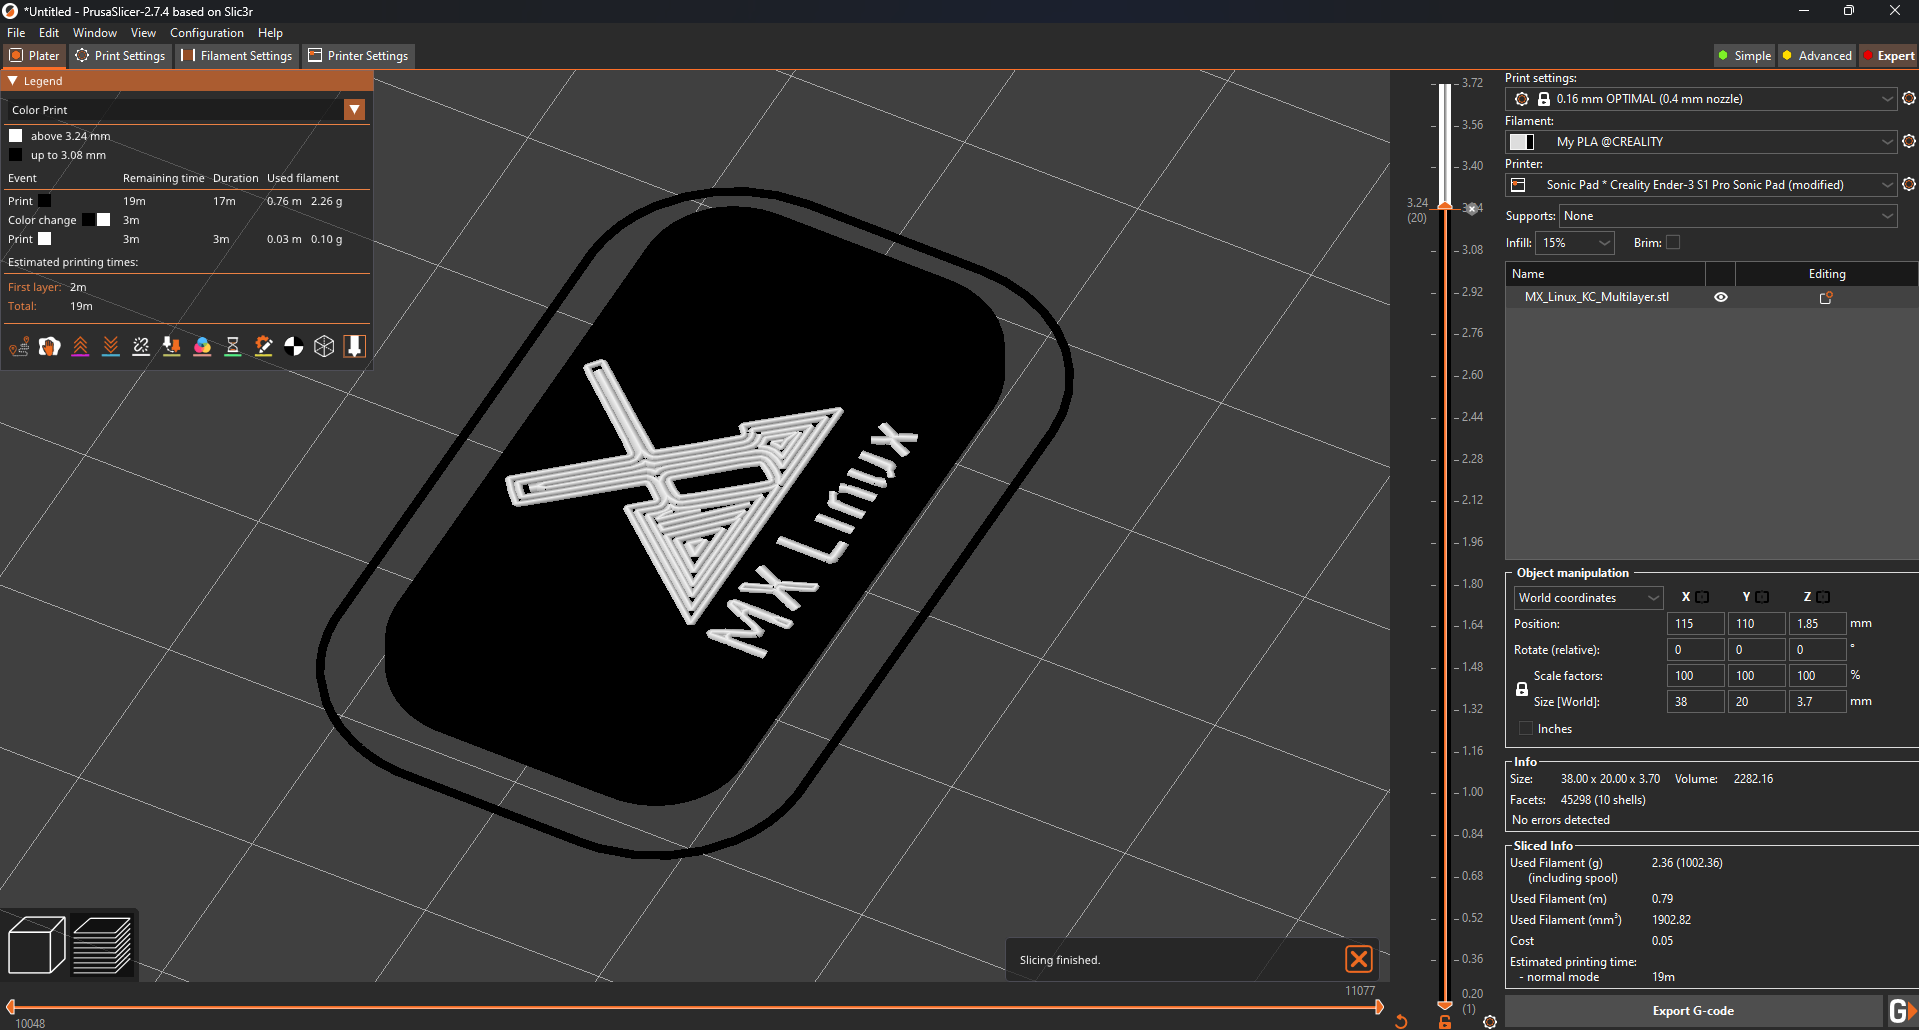Viewport: 1919px width, 1030px height.
Task: Open the Color Print view dropdown
Action: pyautogui.click(x=355, y=109)
